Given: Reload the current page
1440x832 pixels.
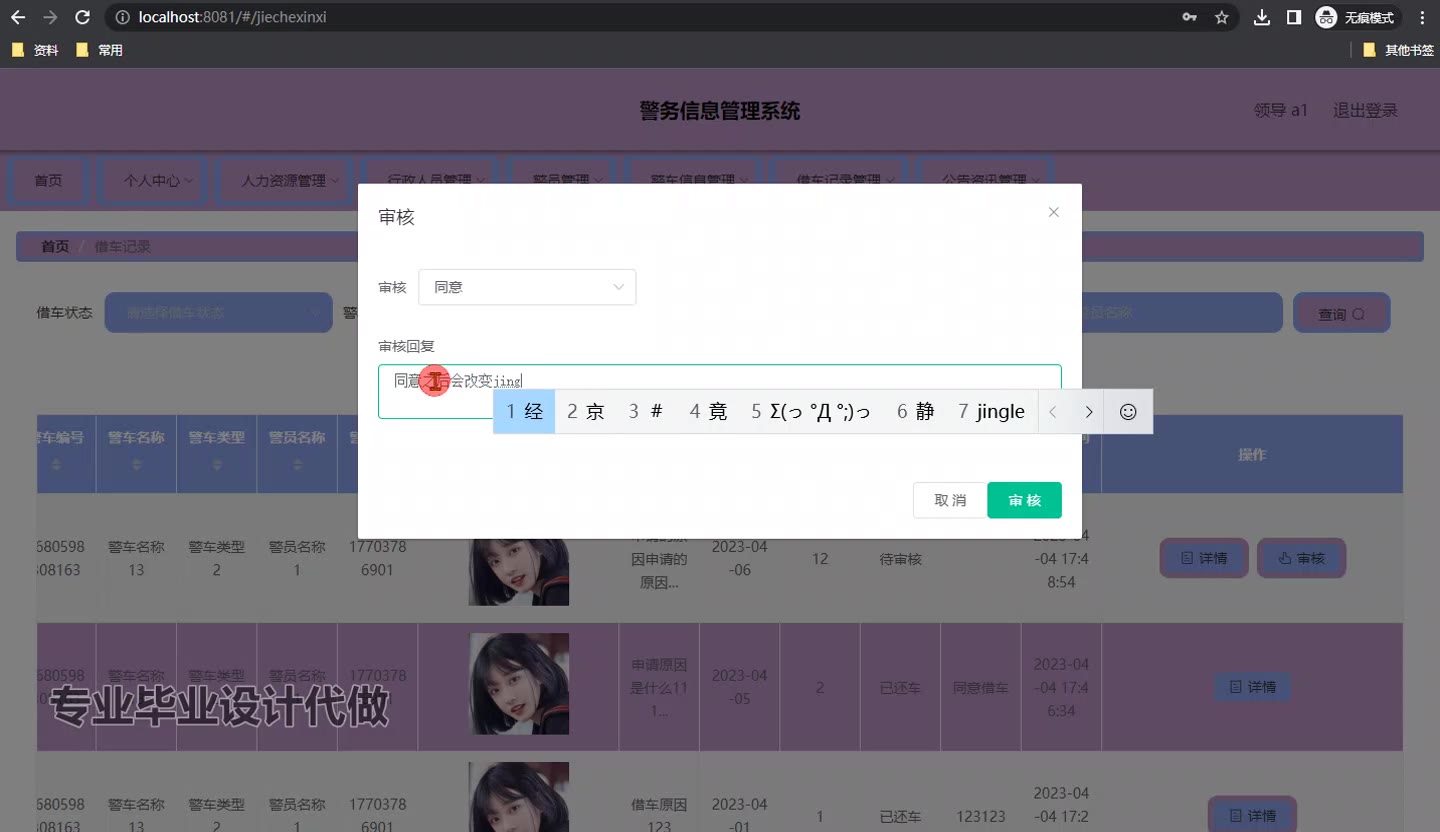Looking at the screenshot, I should coord(83,17).
